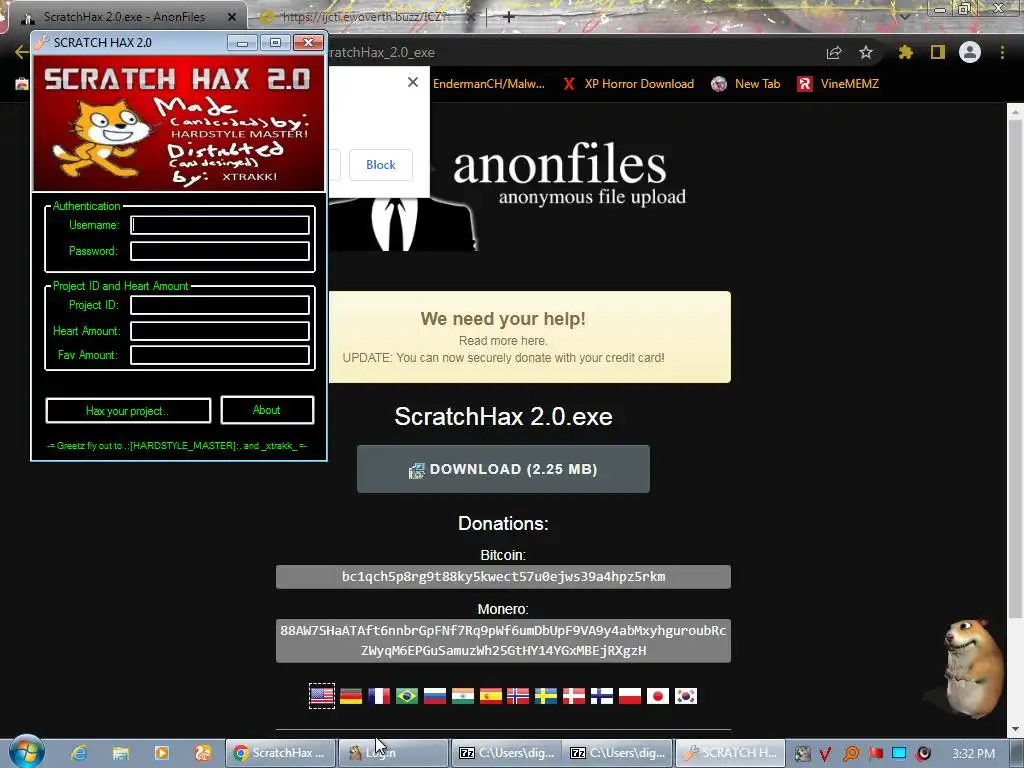Click Read more here link
The width and height of the screenshot is (1024, 768).
pyautogui.click(x=503, y=340)
